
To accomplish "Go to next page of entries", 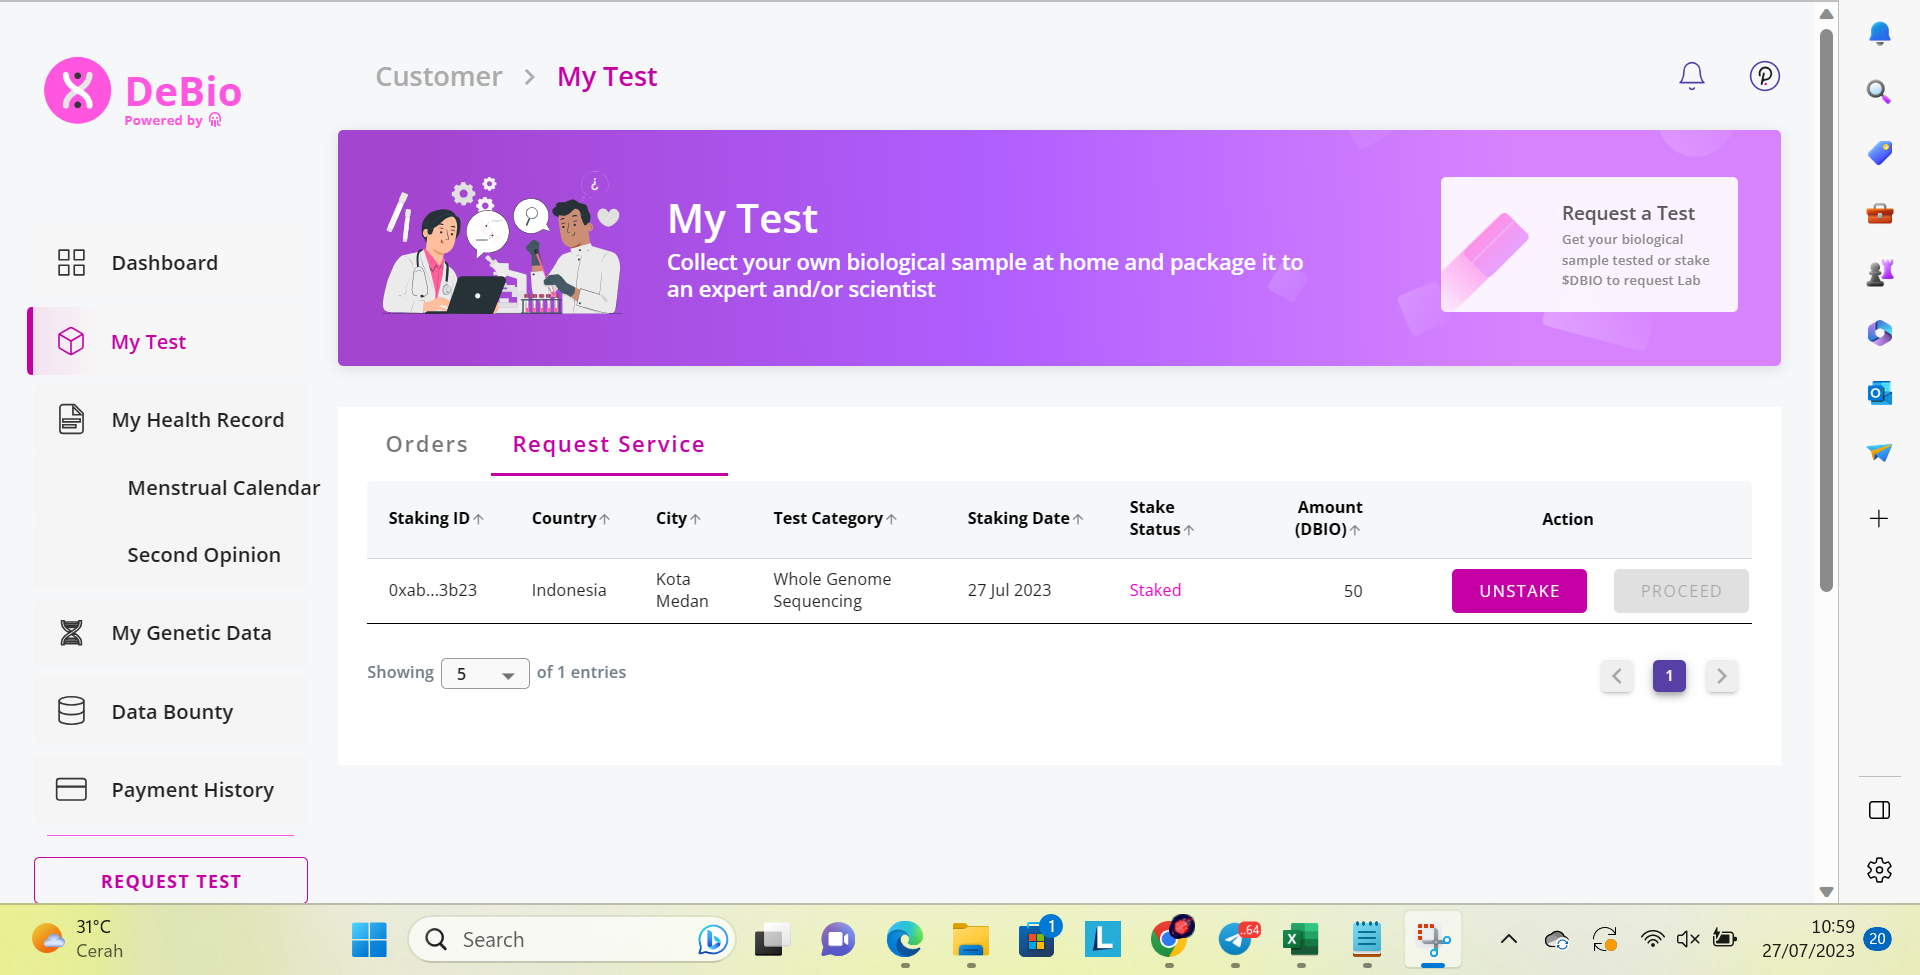I will click(x=1721, y=676).
